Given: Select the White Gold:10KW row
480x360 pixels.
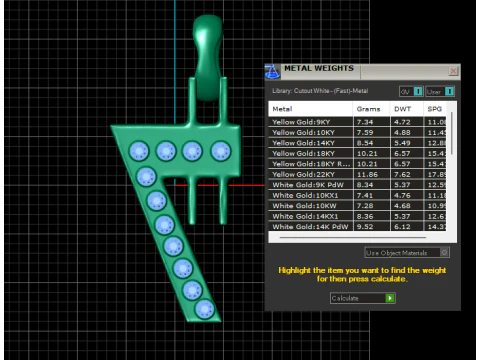Looking at the screenshot, I should [x=357, y=206].
